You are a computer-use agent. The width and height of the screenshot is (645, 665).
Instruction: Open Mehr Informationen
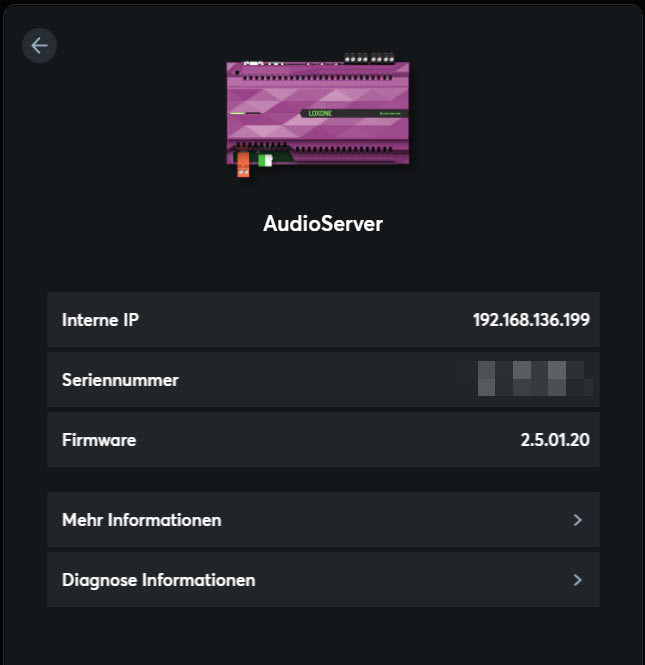click(x=142, y=520)
